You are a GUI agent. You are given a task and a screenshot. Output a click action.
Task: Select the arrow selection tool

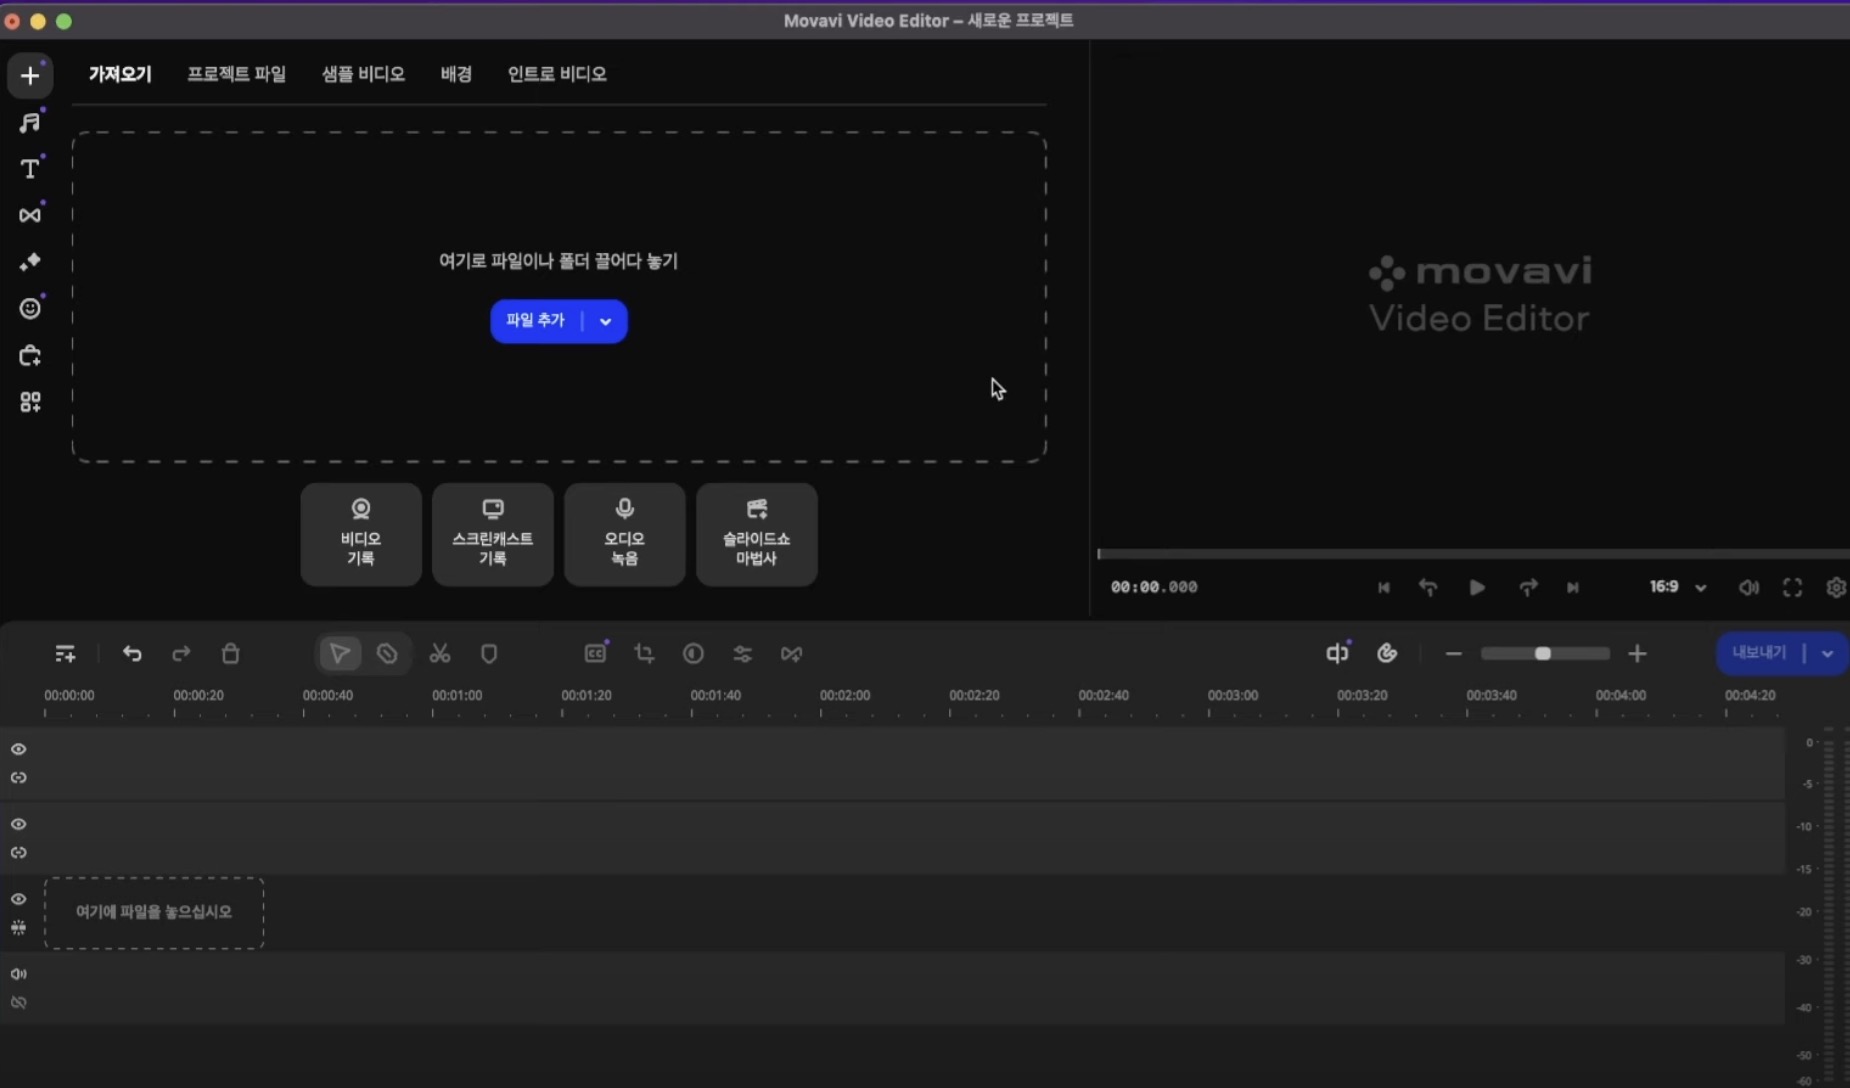pos(340,654)
